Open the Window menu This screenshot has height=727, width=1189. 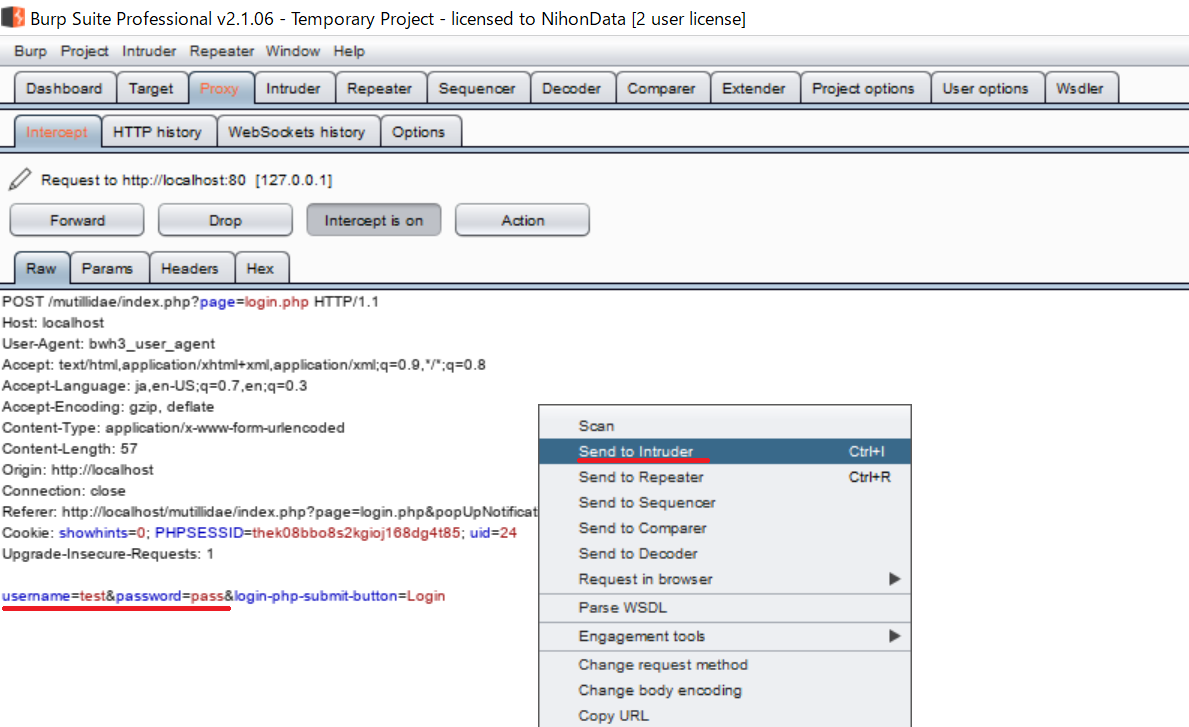pos(293,51)
